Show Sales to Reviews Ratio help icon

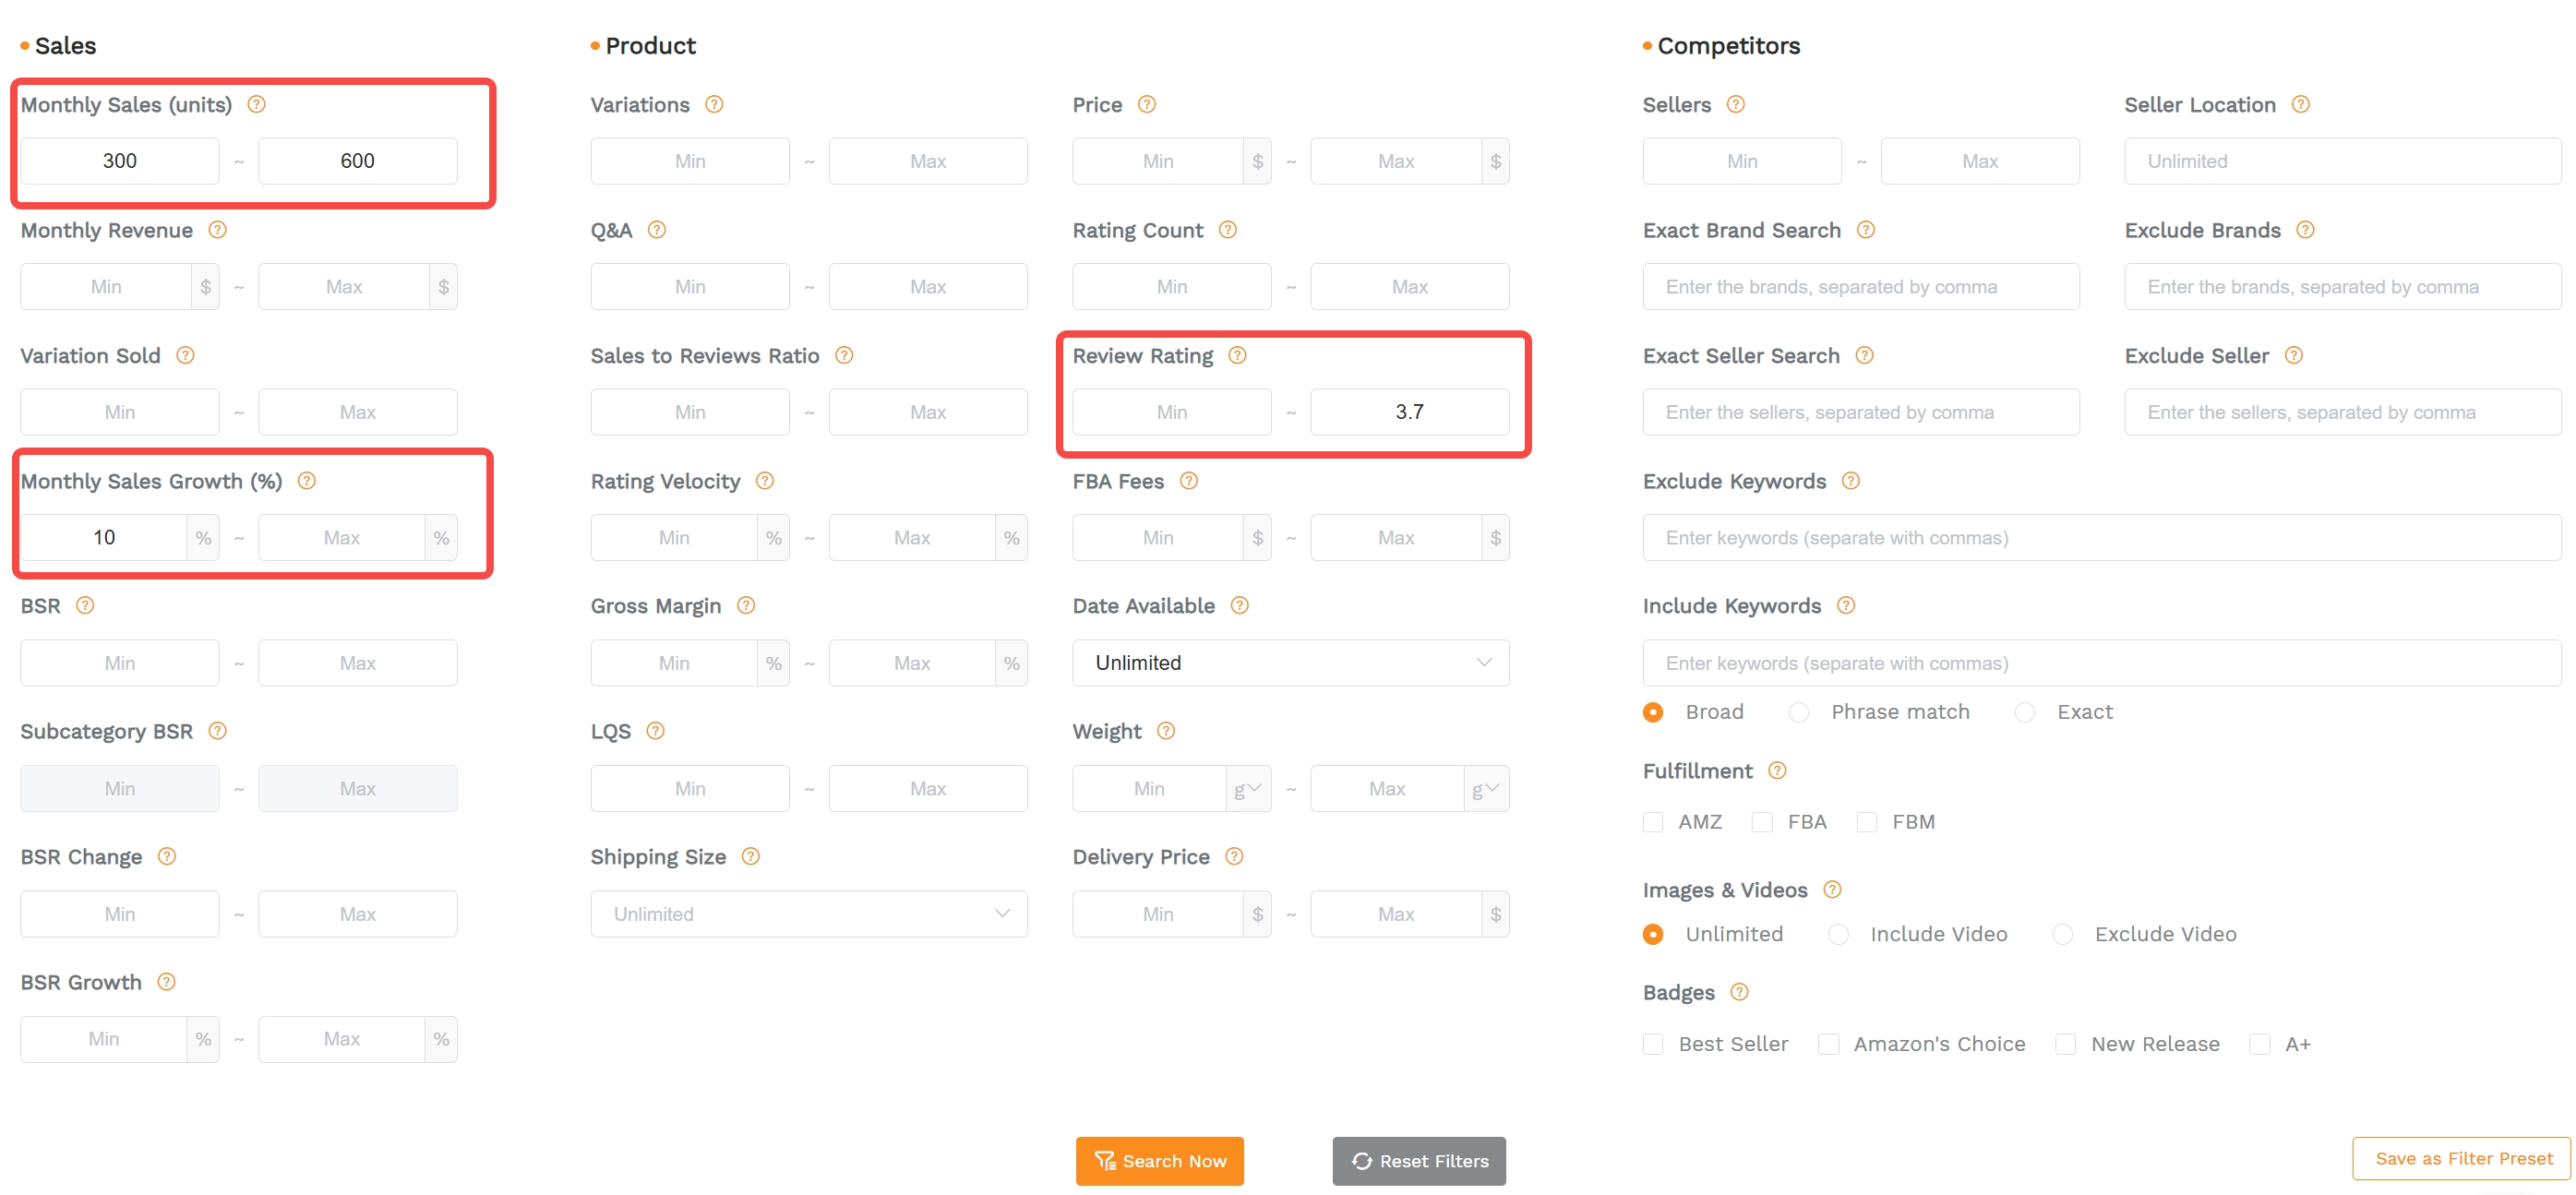pyautogui.click(x=844, y=355)
